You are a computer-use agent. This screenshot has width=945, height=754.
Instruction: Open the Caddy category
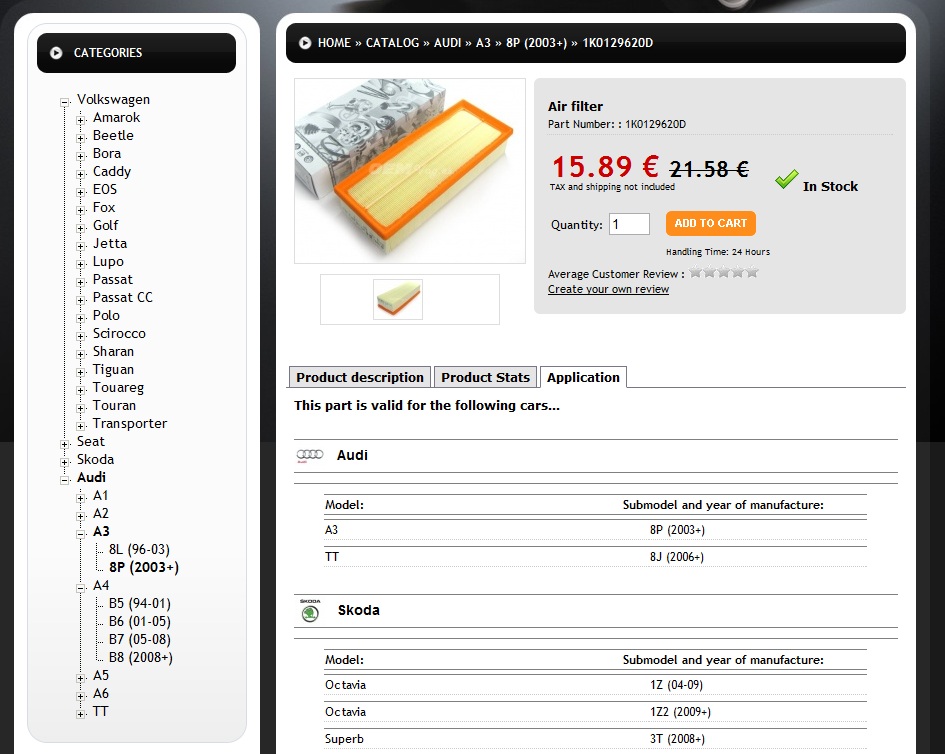pos(111,172)
